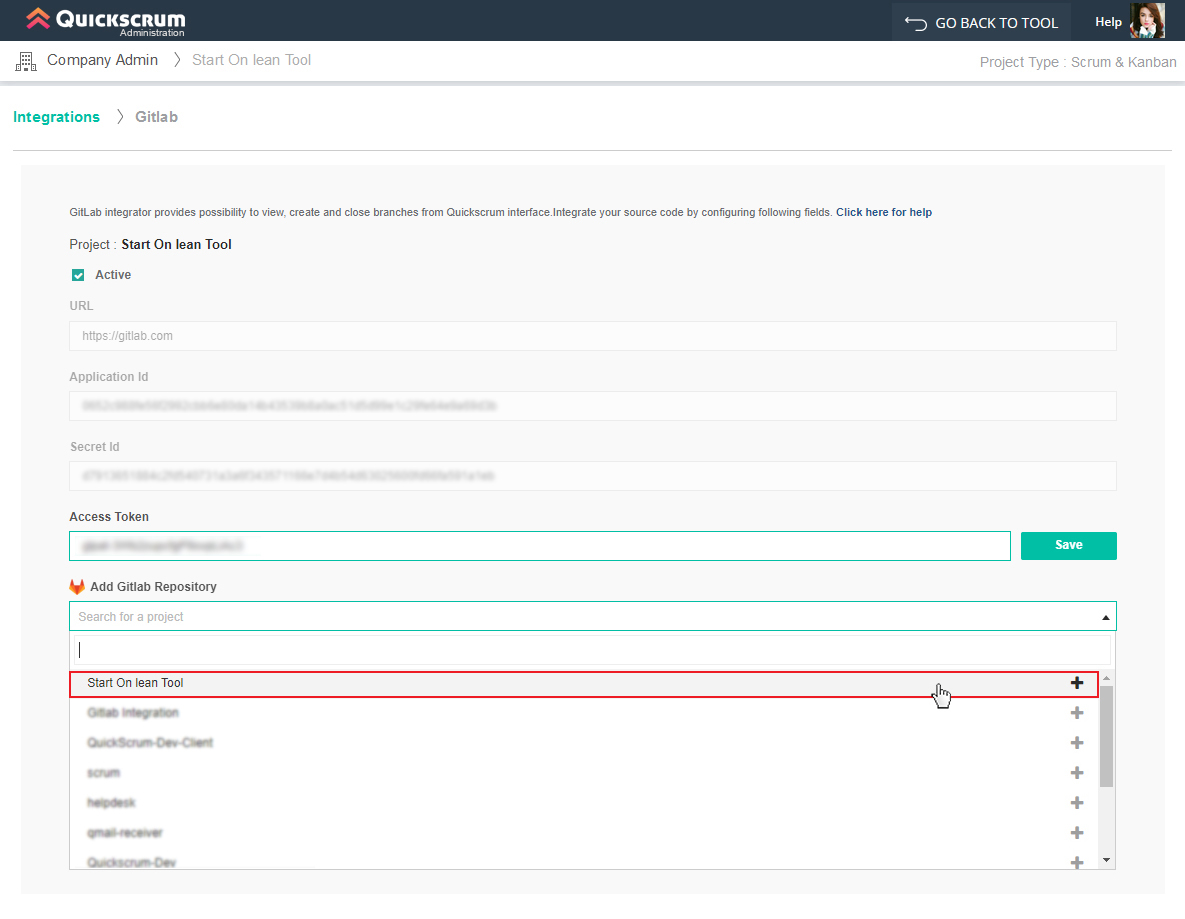Click the Company Admin building icon

click(x=26, y=61)
